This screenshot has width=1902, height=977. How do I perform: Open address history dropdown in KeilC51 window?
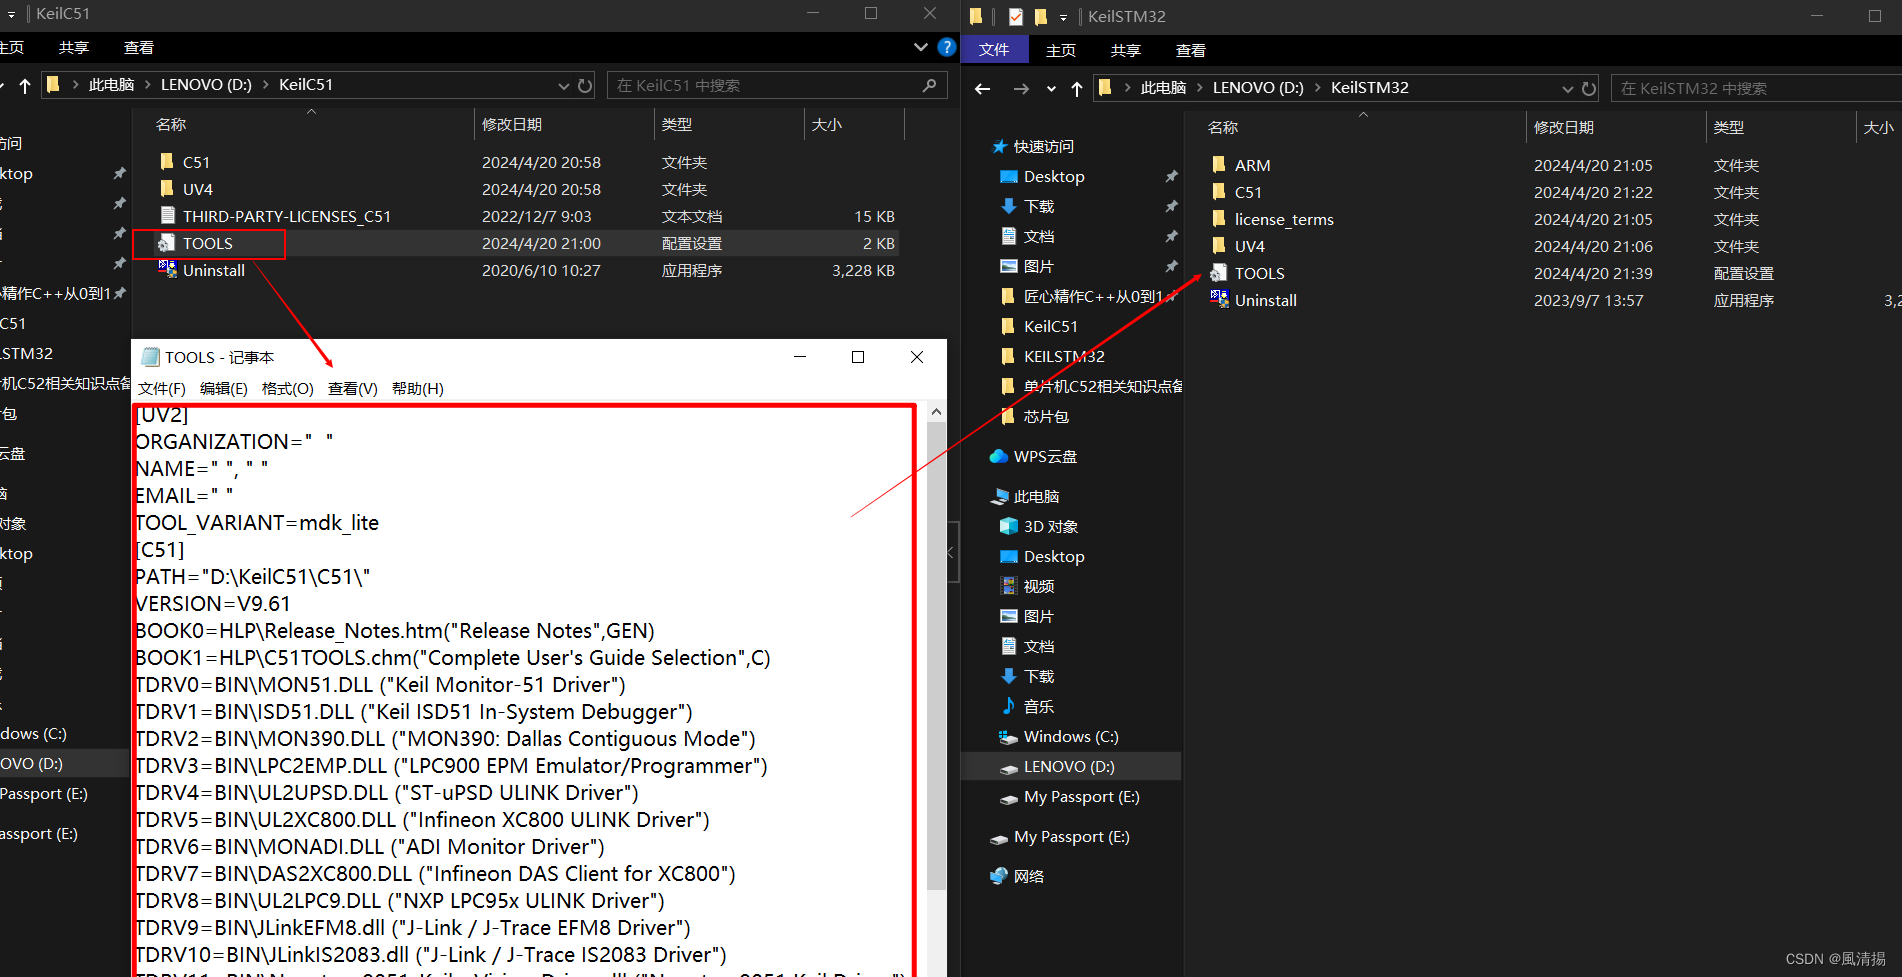click(x=564, y=86)
